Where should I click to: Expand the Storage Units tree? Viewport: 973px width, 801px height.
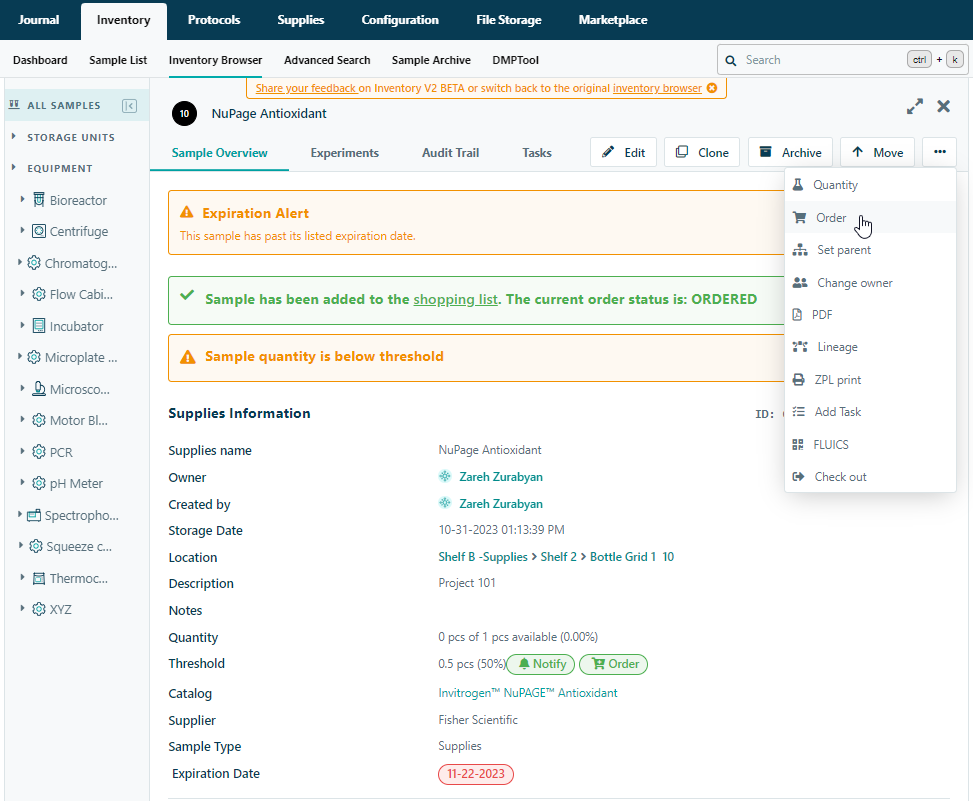click(x=14, y=136)
